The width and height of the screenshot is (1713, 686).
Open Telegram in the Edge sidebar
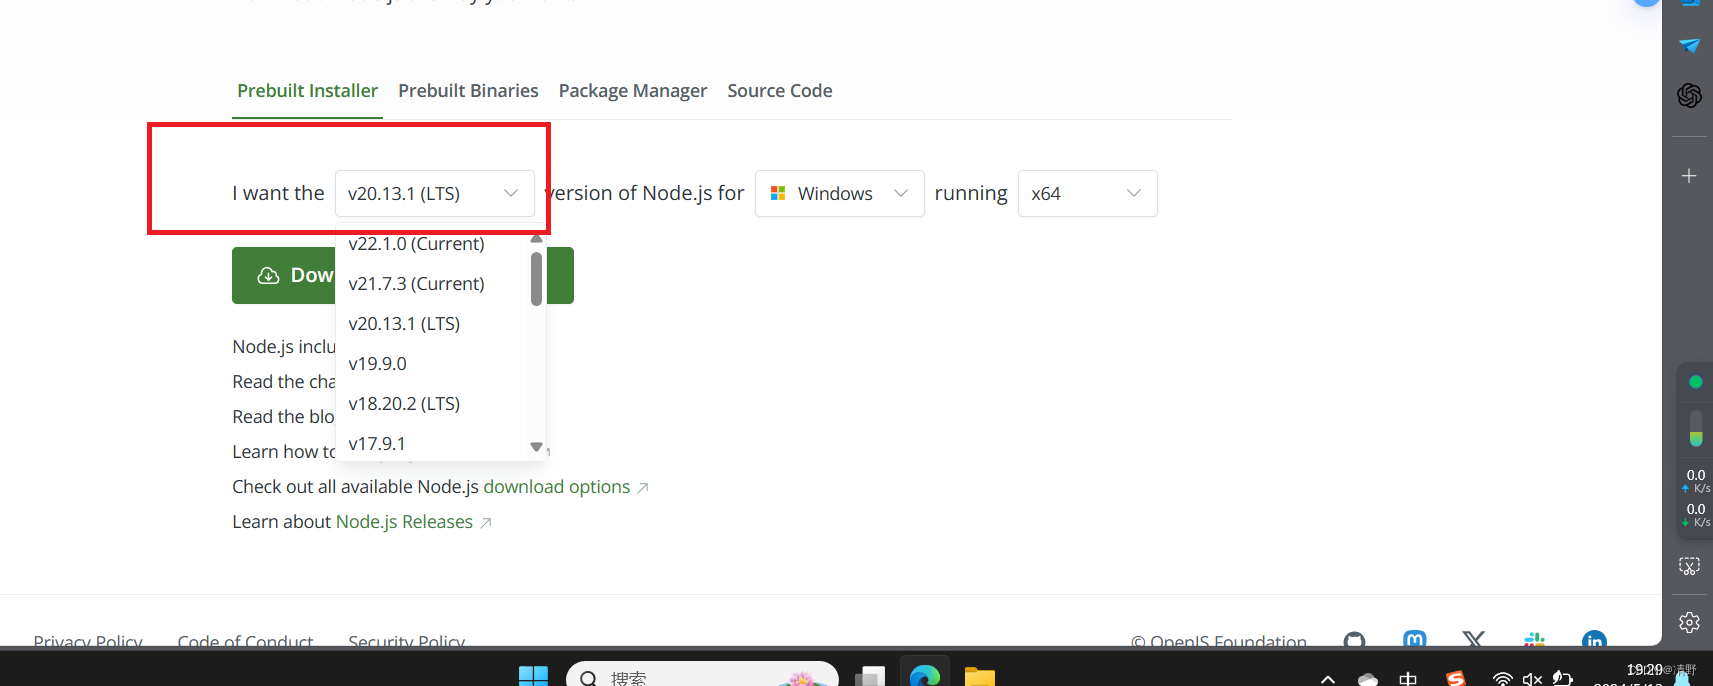1689,46
